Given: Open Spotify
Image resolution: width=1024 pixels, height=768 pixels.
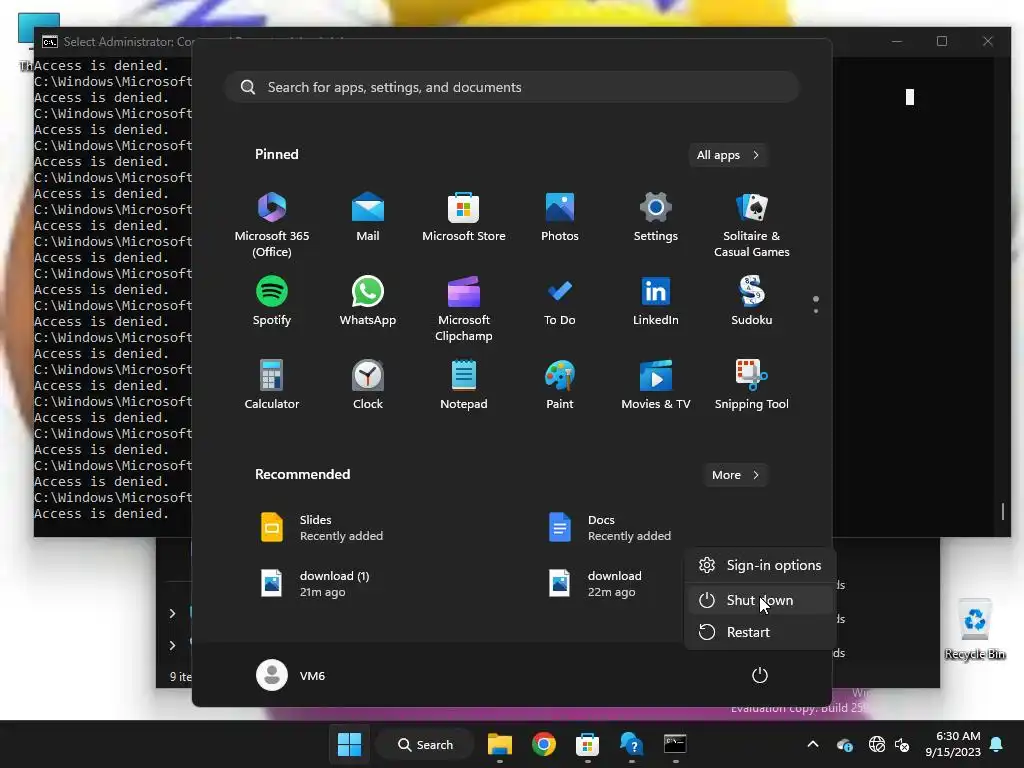Looking at the screenshot, I should click(272, 300).
